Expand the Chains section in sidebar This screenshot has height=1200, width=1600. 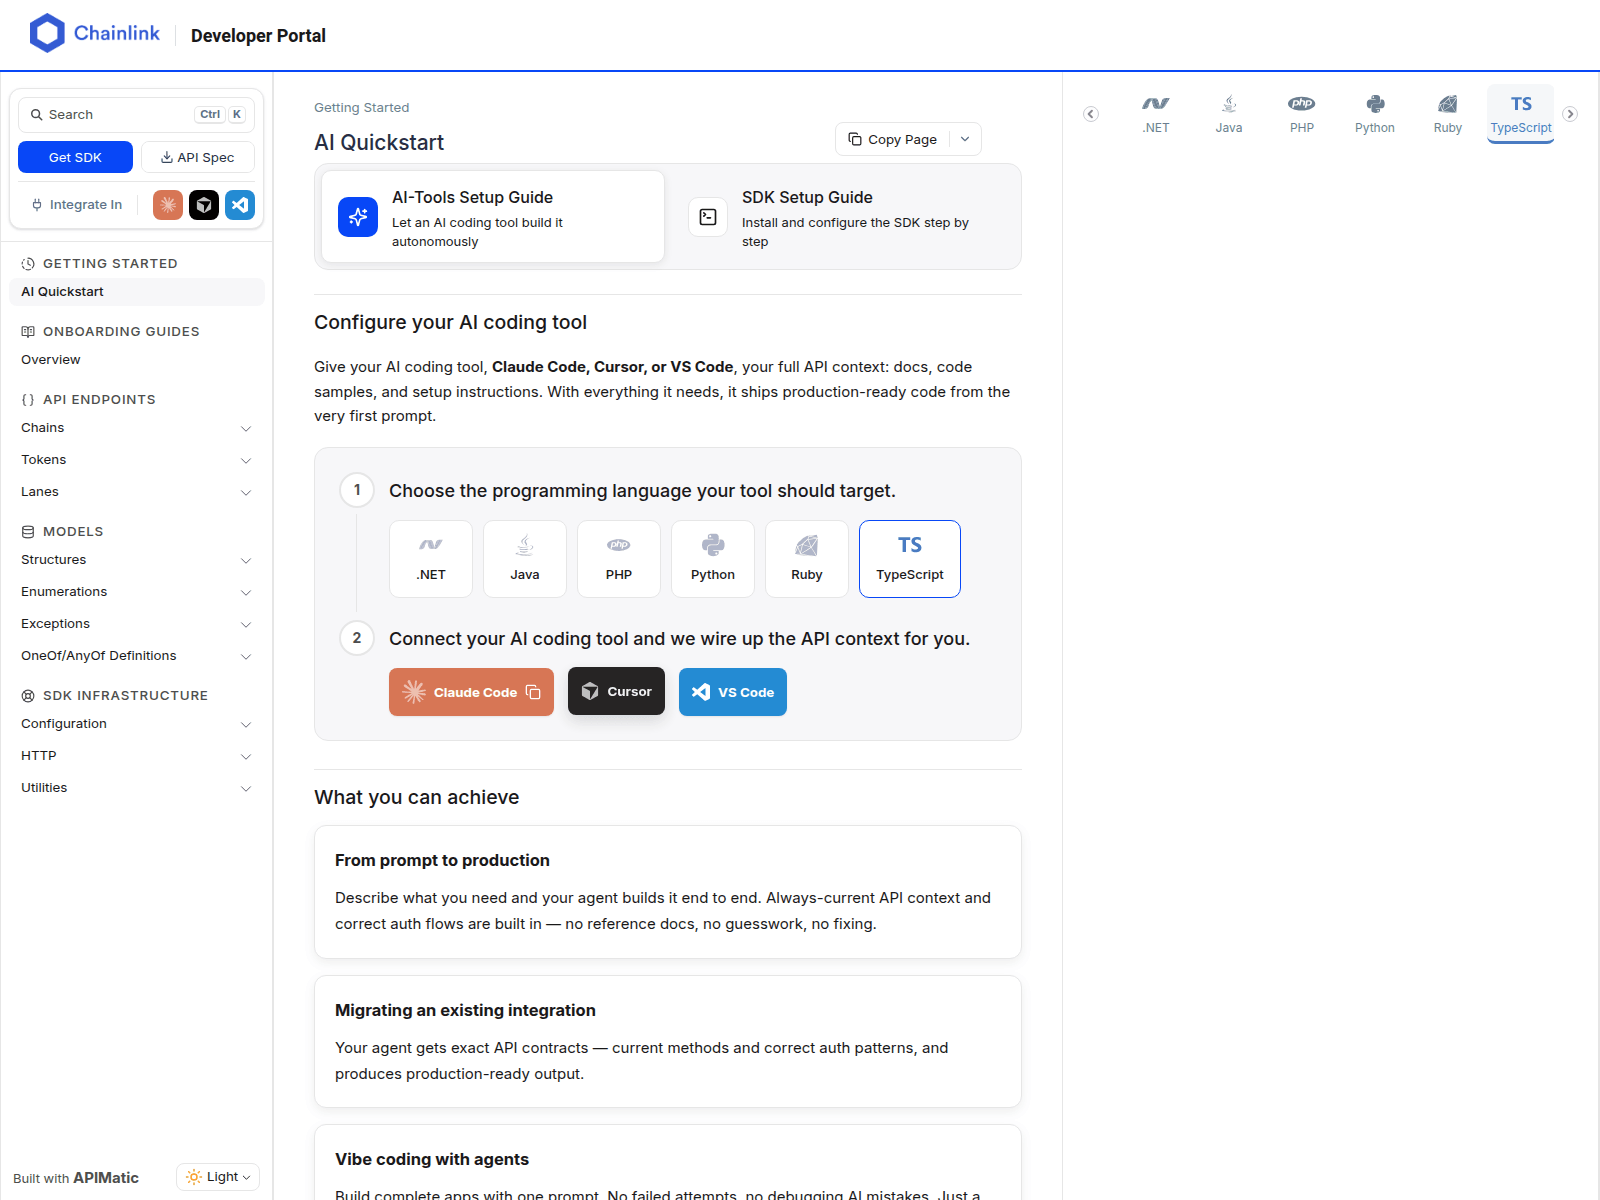click(137, 428)
